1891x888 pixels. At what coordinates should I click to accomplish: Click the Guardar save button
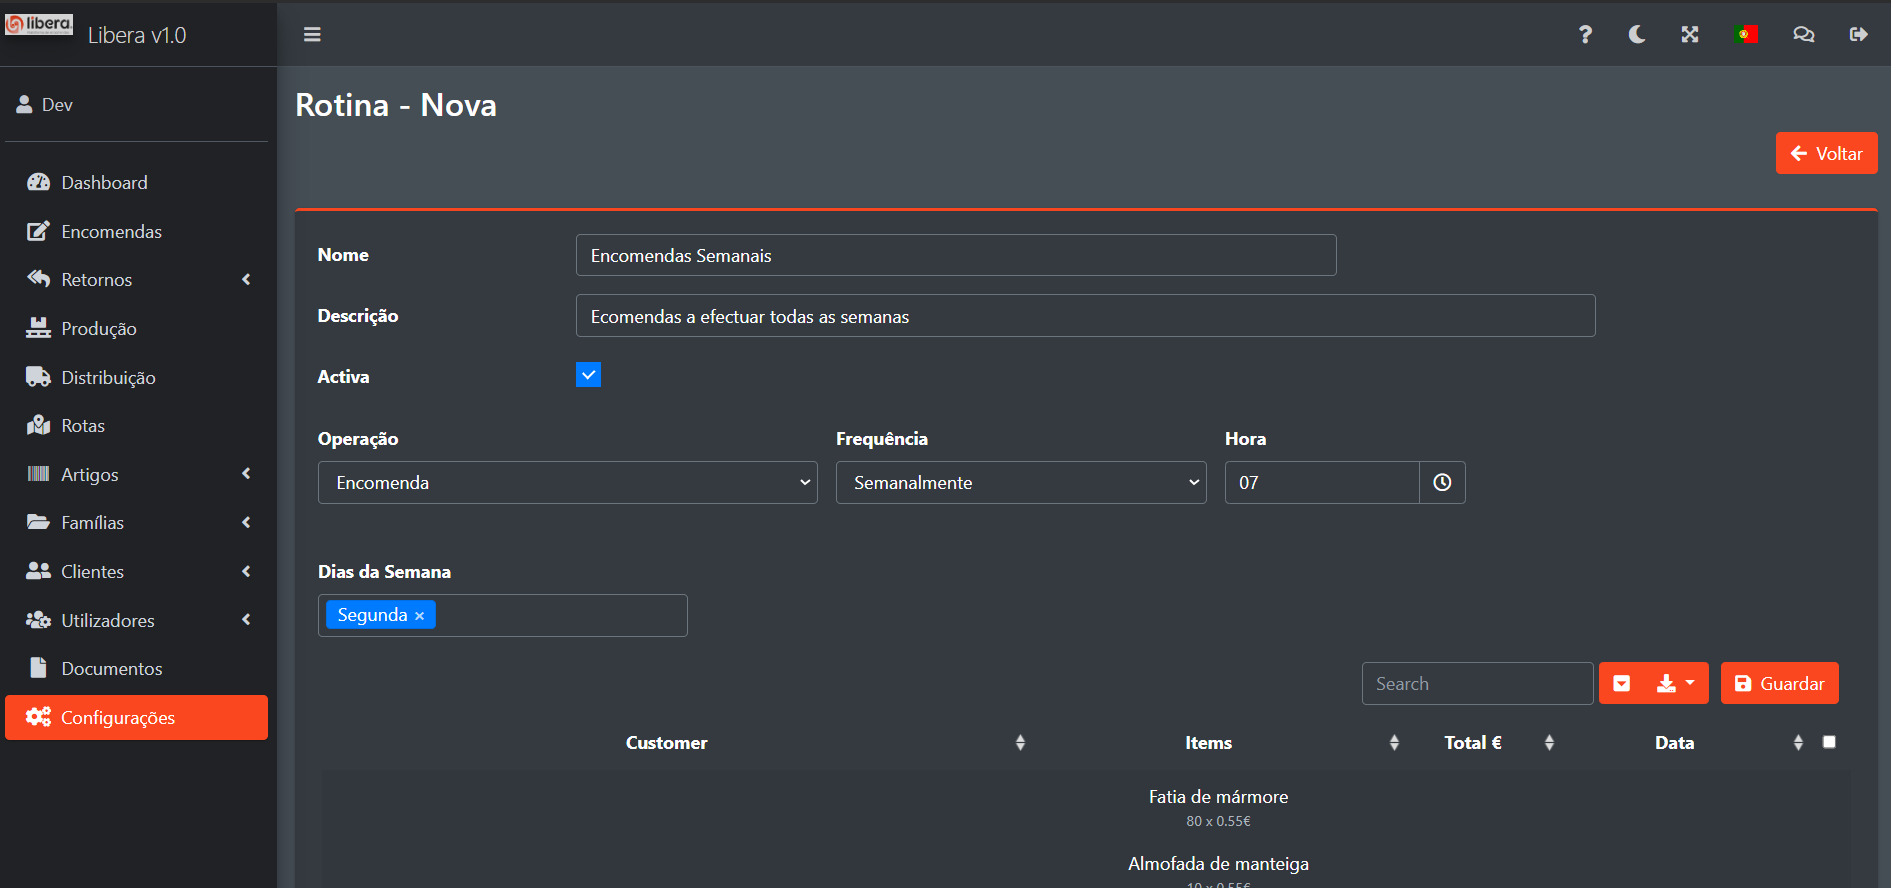tap(1779, 684)
